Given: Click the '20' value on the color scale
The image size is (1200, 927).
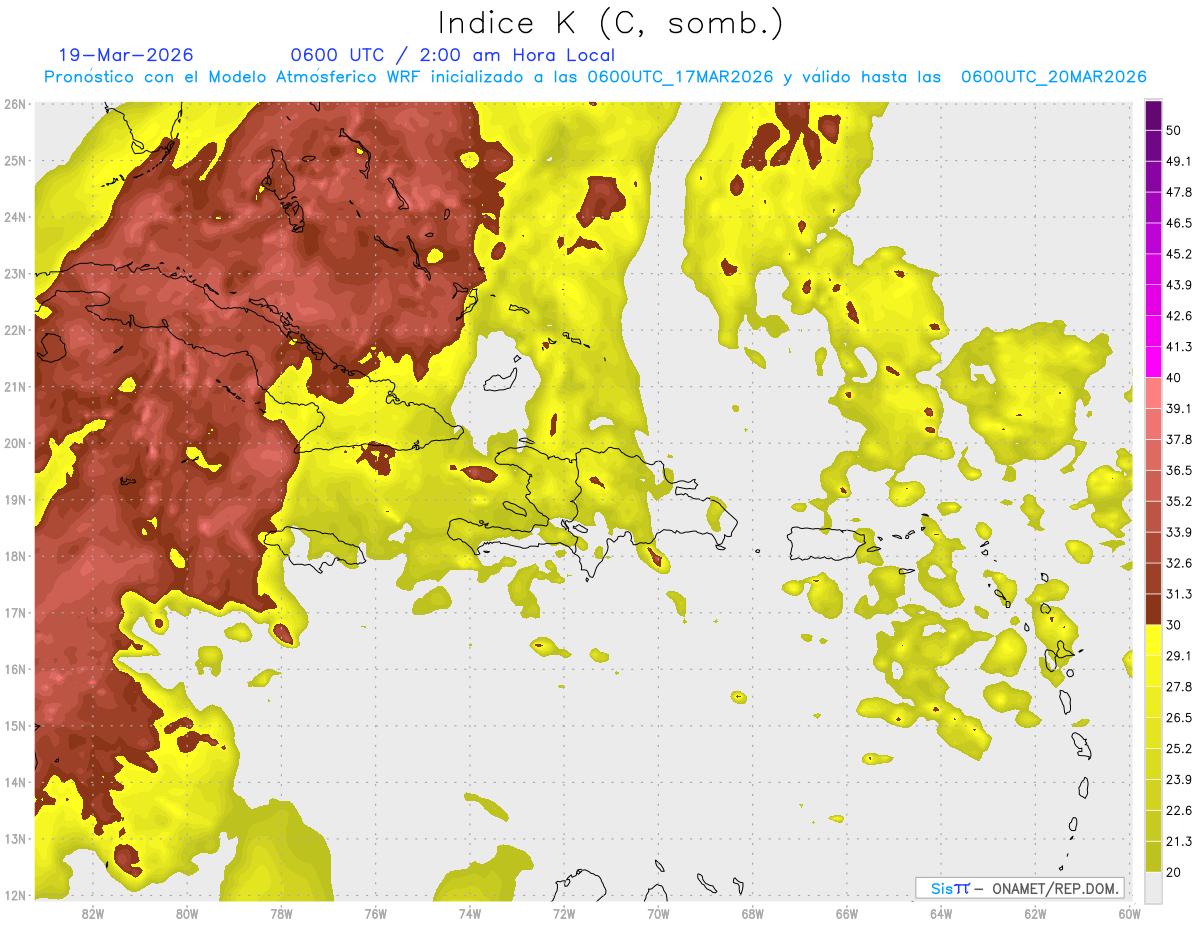Looking at the screenshot, I should click(1174, 873).
